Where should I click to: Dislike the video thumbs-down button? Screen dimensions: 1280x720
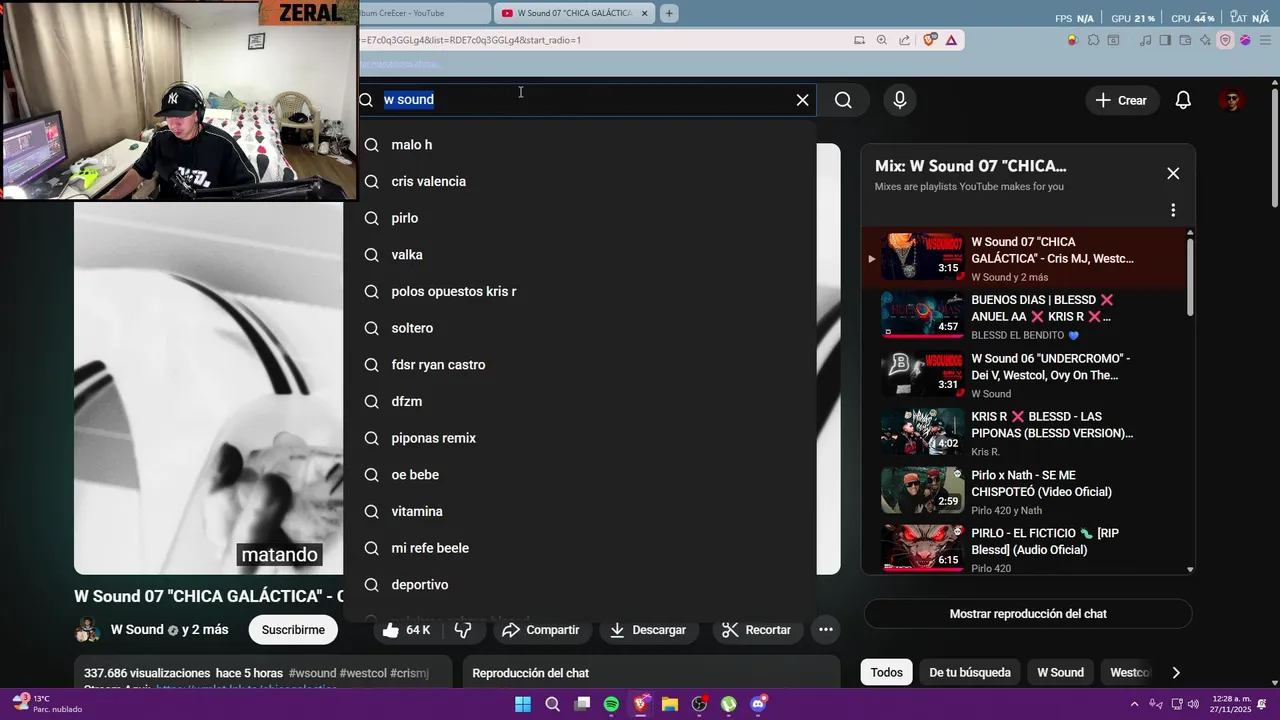point(462,630)
